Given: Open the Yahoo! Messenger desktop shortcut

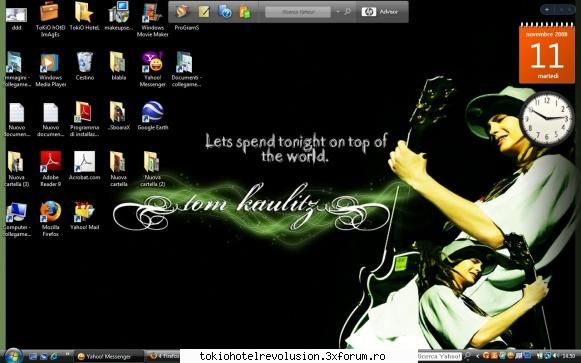Looking at the screenshot, I should coord(152,69).
